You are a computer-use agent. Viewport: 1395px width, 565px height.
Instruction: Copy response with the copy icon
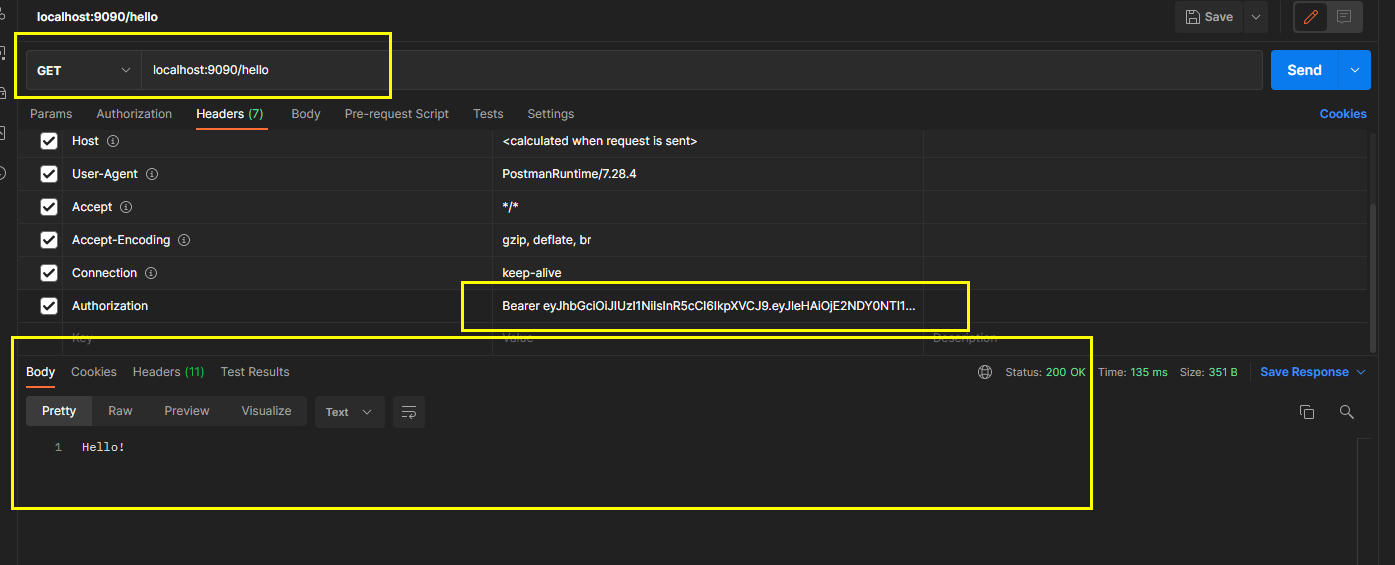pos(1306,412)
